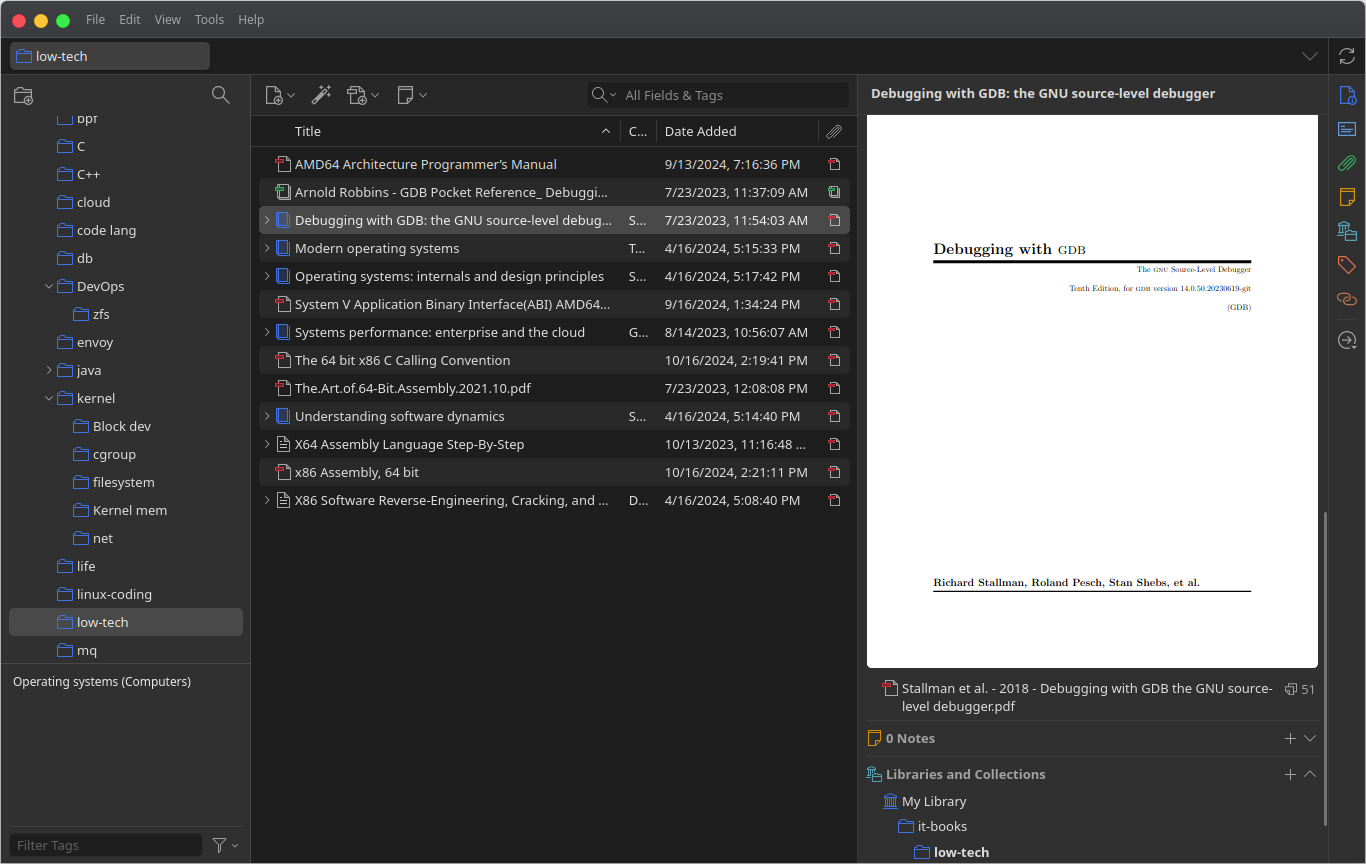Screen dimensions: 1366x864
Task: Click the Add Item by Identifier wand
Action: click(x=321, y=95)
